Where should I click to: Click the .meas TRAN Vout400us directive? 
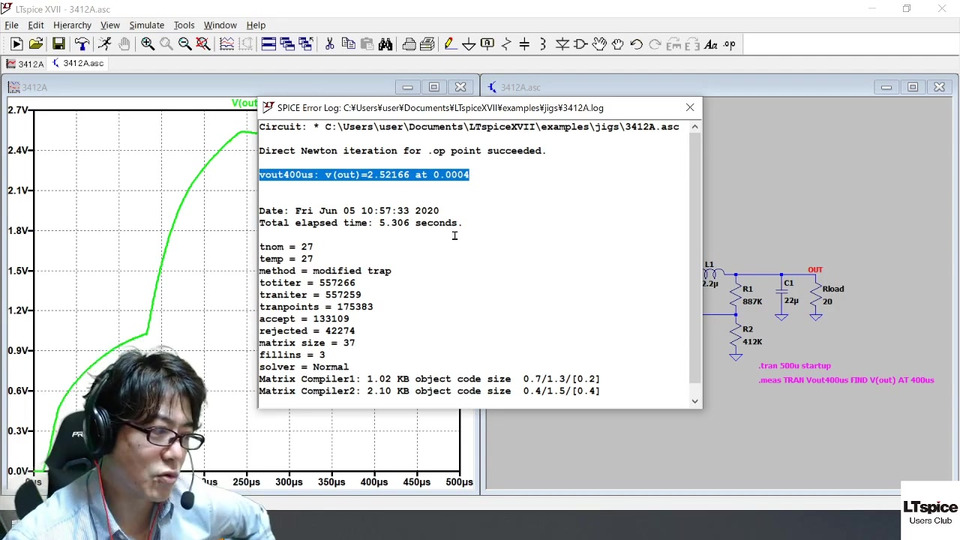[x=846, y=380]
